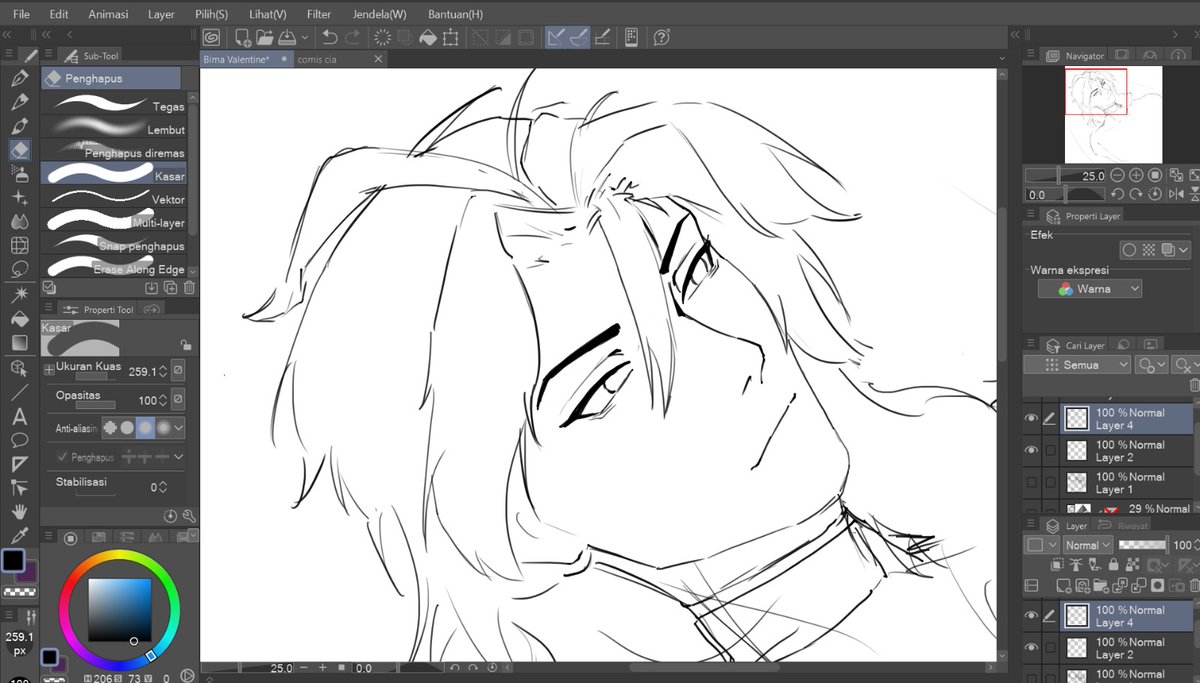
Task: Choose the Vektor eraser sub-tool
Action: pyautogui.click(x=114, y=198)
